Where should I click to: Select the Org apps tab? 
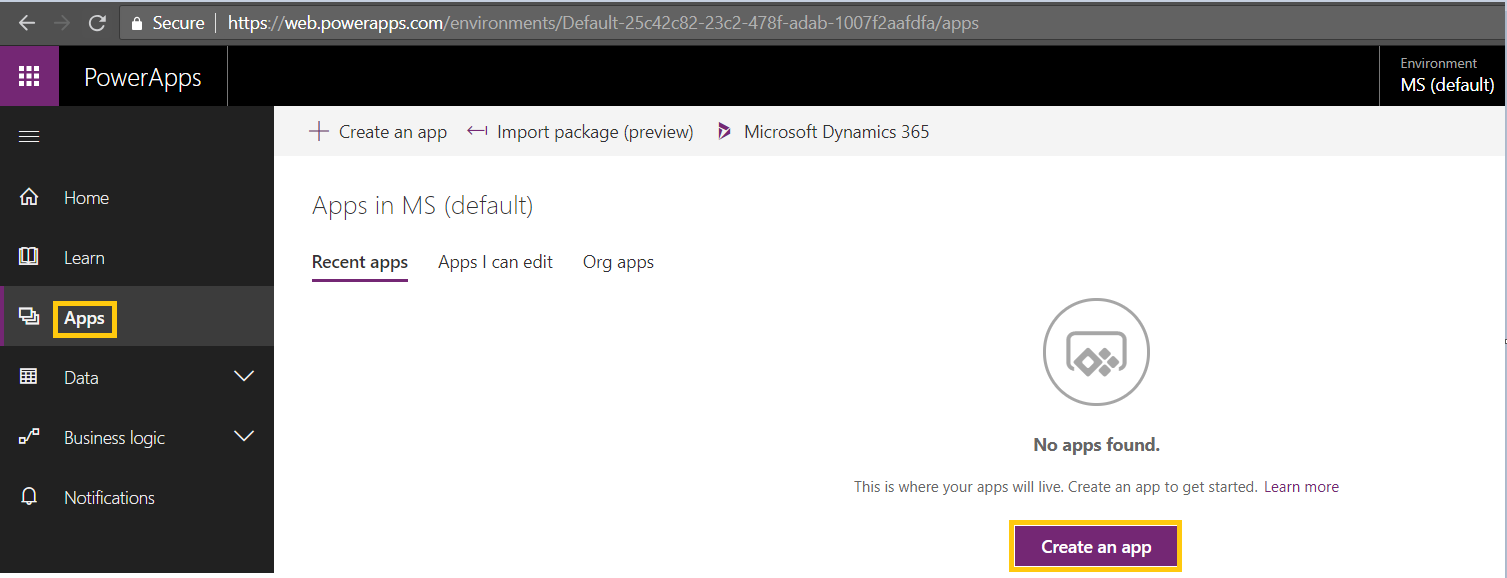click(618, 261)
